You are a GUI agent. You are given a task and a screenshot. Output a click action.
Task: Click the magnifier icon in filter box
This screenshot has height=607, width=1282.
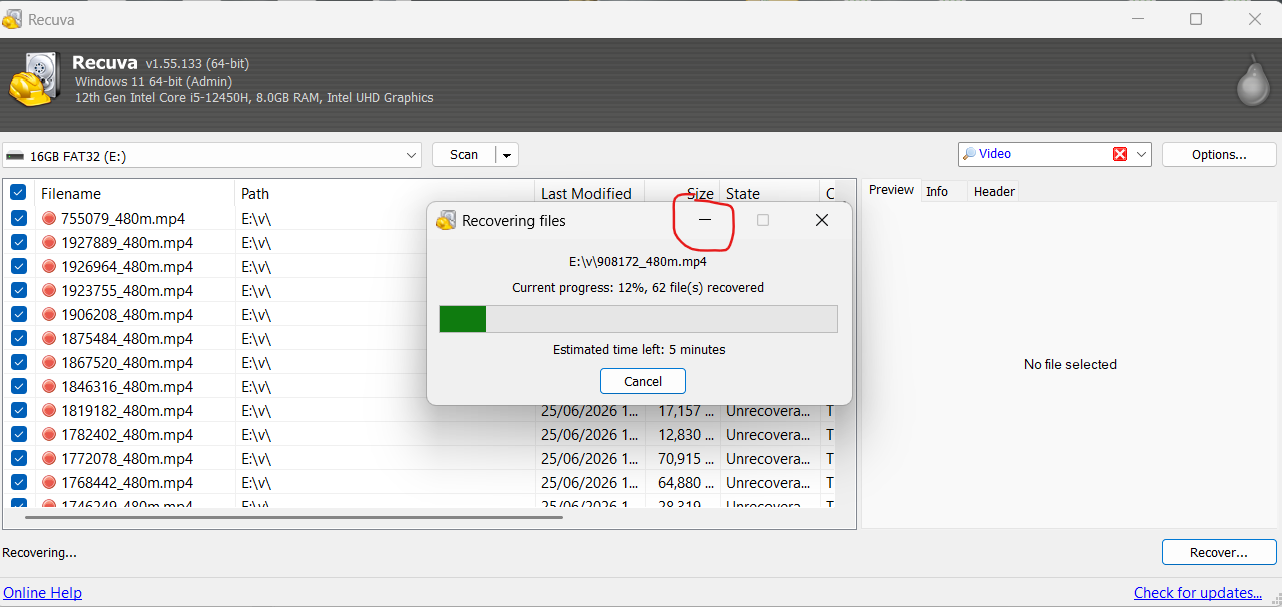point(969,154)
